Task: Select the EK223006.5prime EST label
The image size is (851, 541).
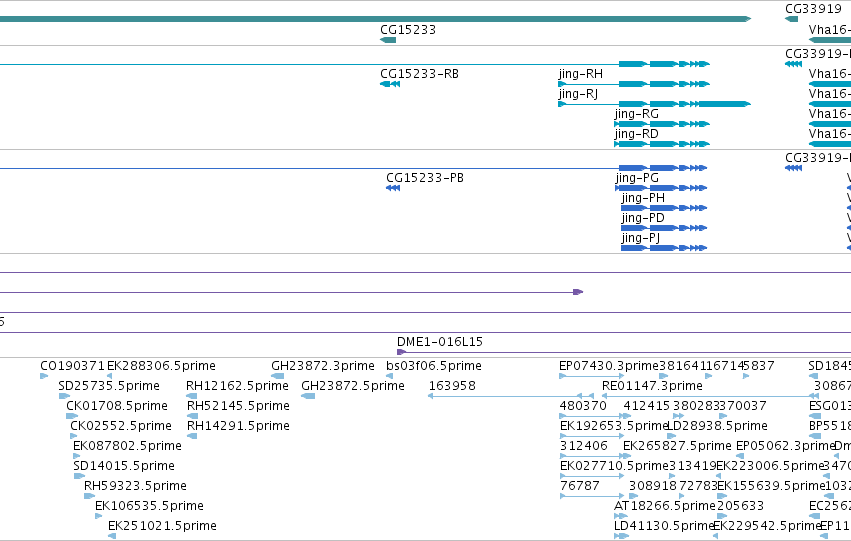Action: (x=770, y=466)
